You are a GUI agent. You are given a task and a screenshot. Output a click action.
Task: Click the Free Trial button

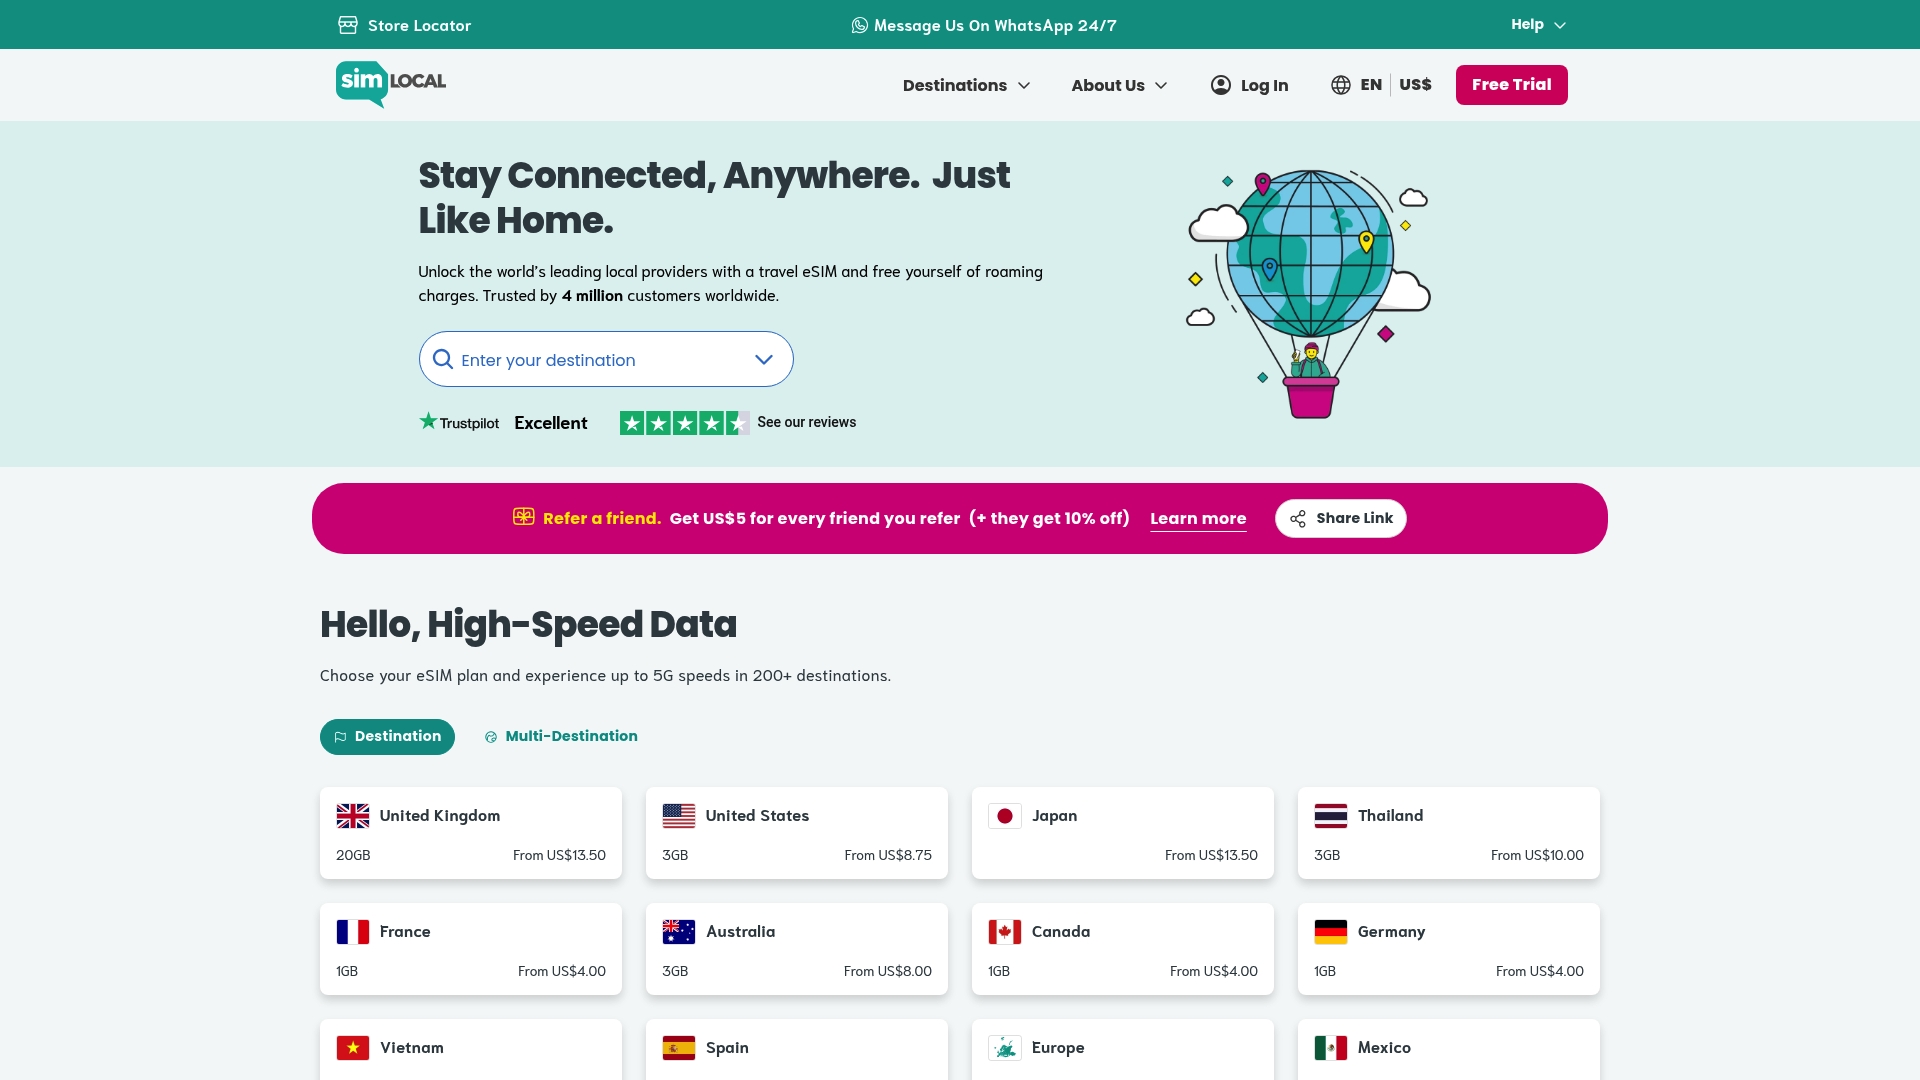[x=1511, y=85]
